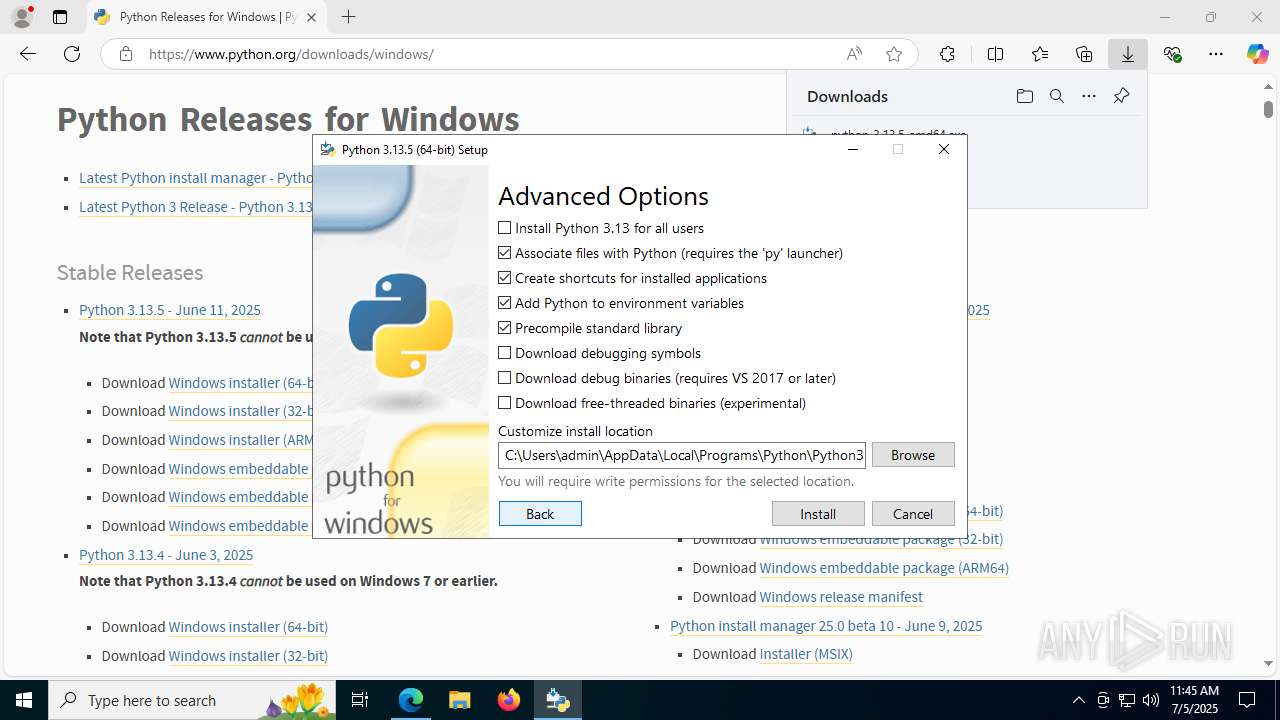
Task: Open Windows release manifest link
Action: 841,597
